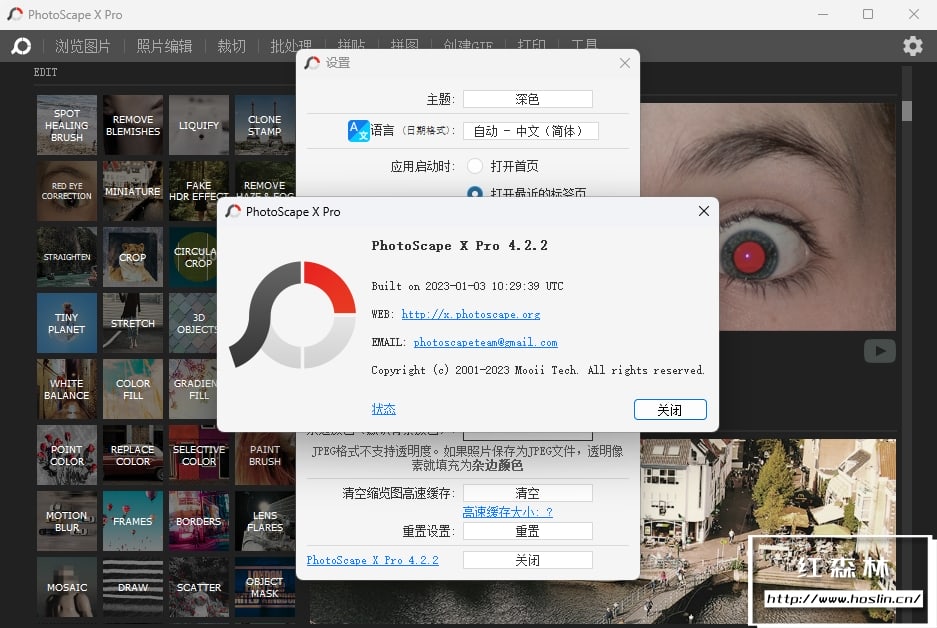
Task: Open the Straighten tool tile
Action: point(66,257)
